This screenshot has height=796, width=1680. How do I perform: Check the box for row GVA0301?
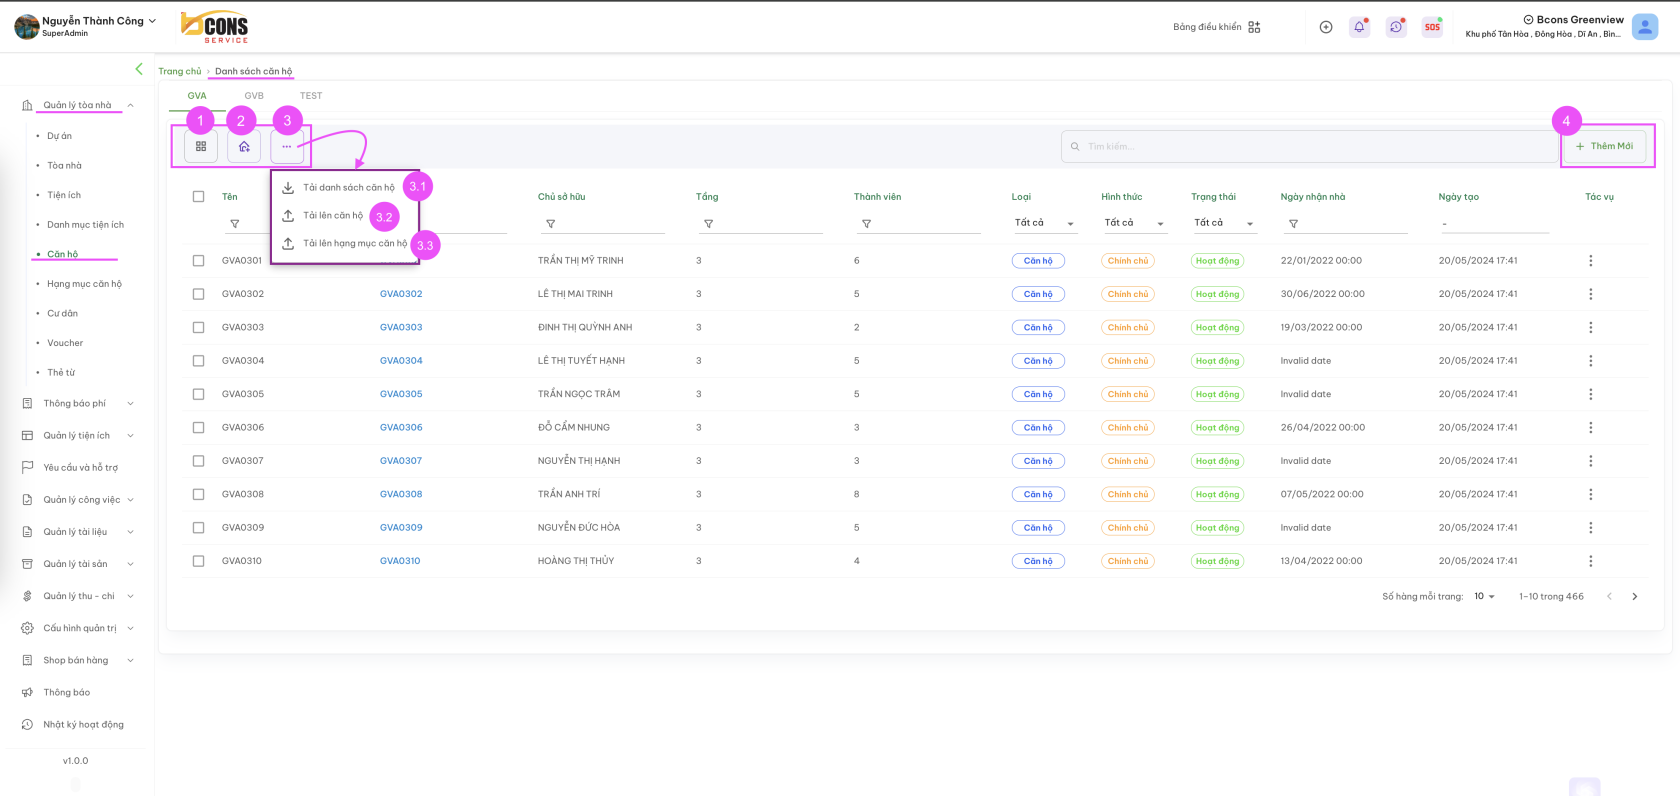(x=198, y=261)
